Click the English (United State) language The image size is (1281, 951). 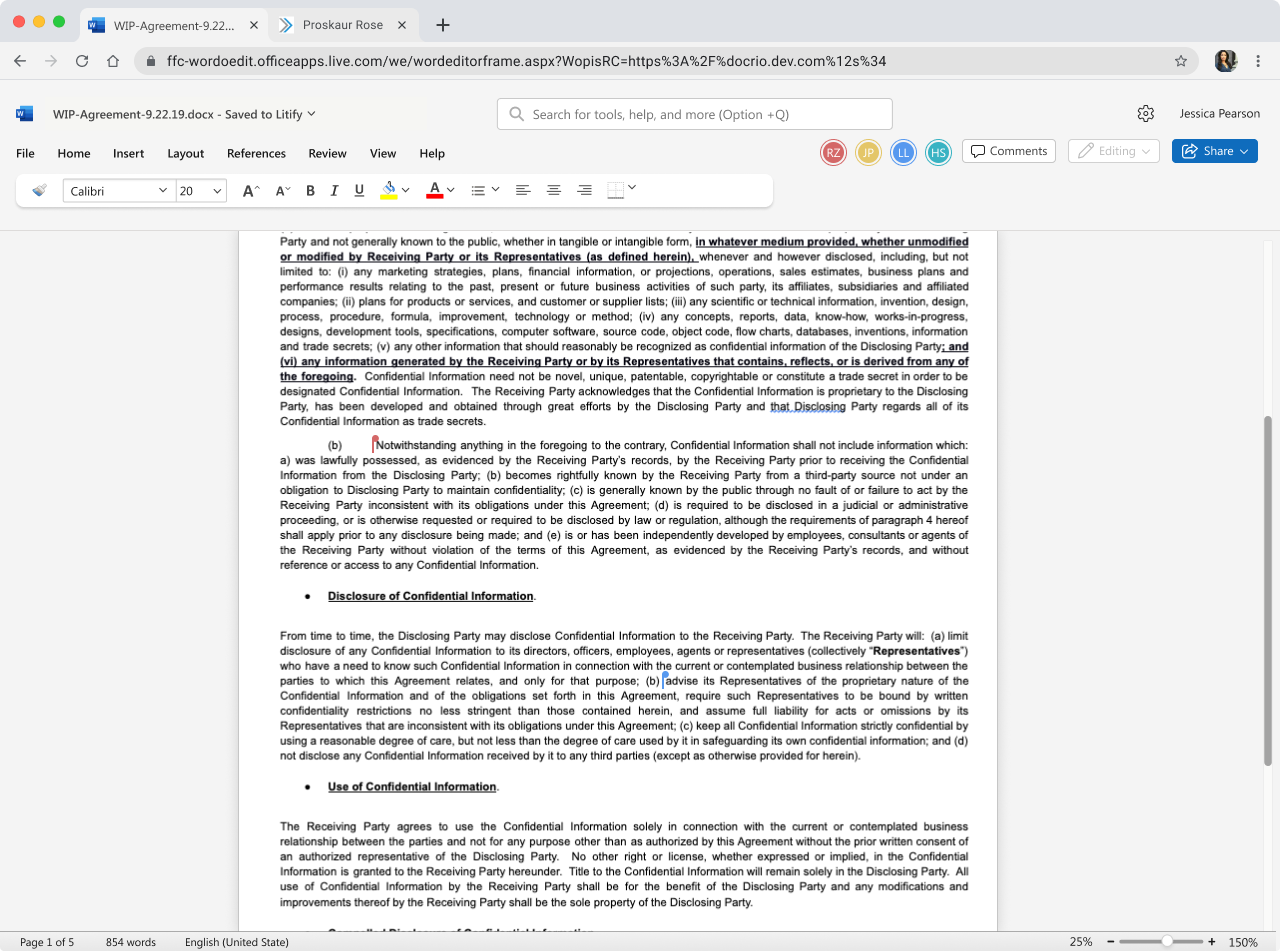[x=237, y=942]
